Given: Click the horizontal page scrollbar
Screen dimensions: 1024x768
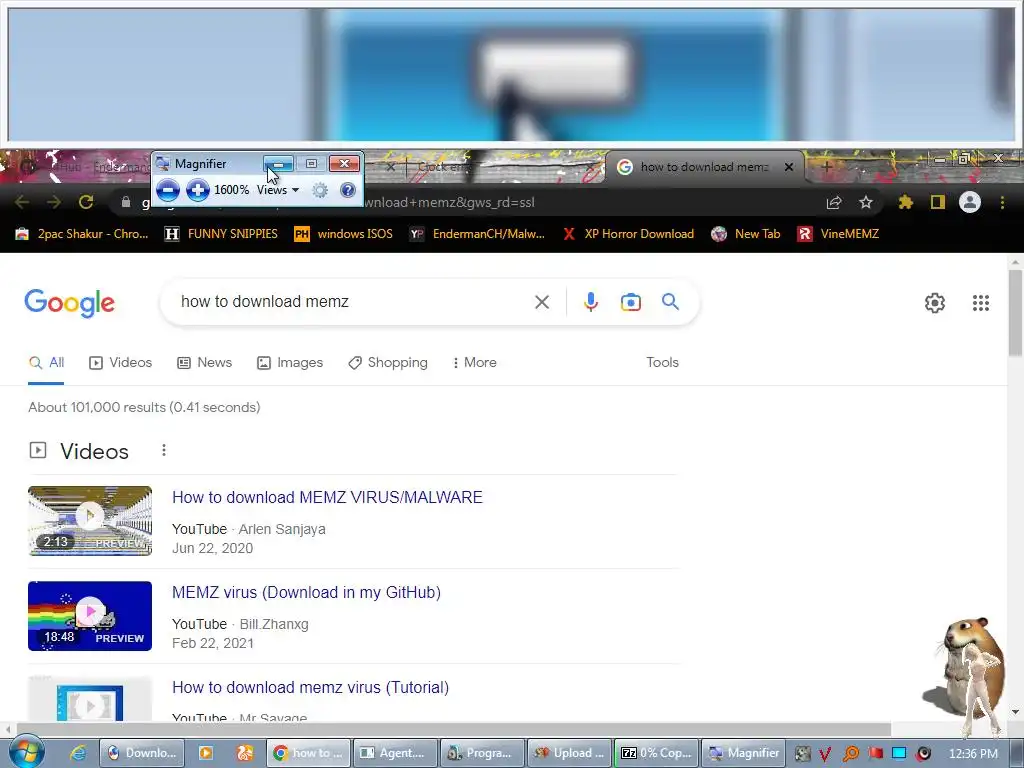Looking at the screenshot, I should coord(454,729).
